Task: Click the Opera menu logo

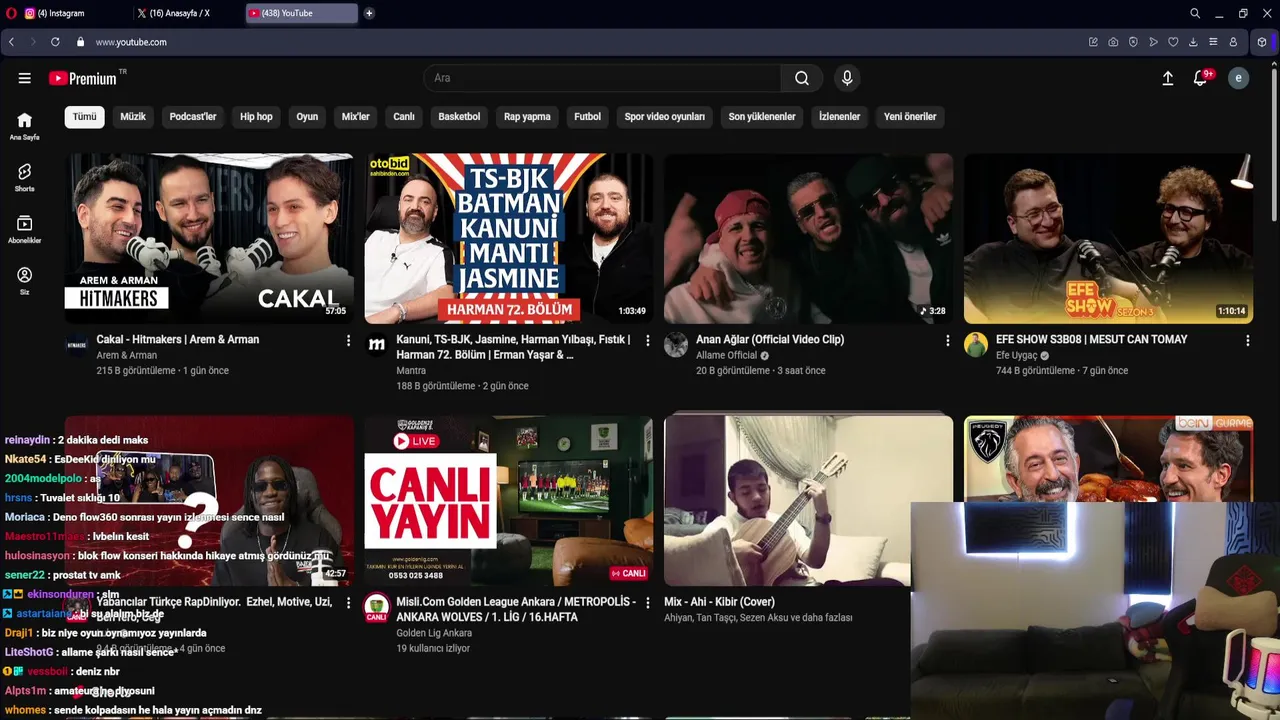Action: click(x=10, y=13)
